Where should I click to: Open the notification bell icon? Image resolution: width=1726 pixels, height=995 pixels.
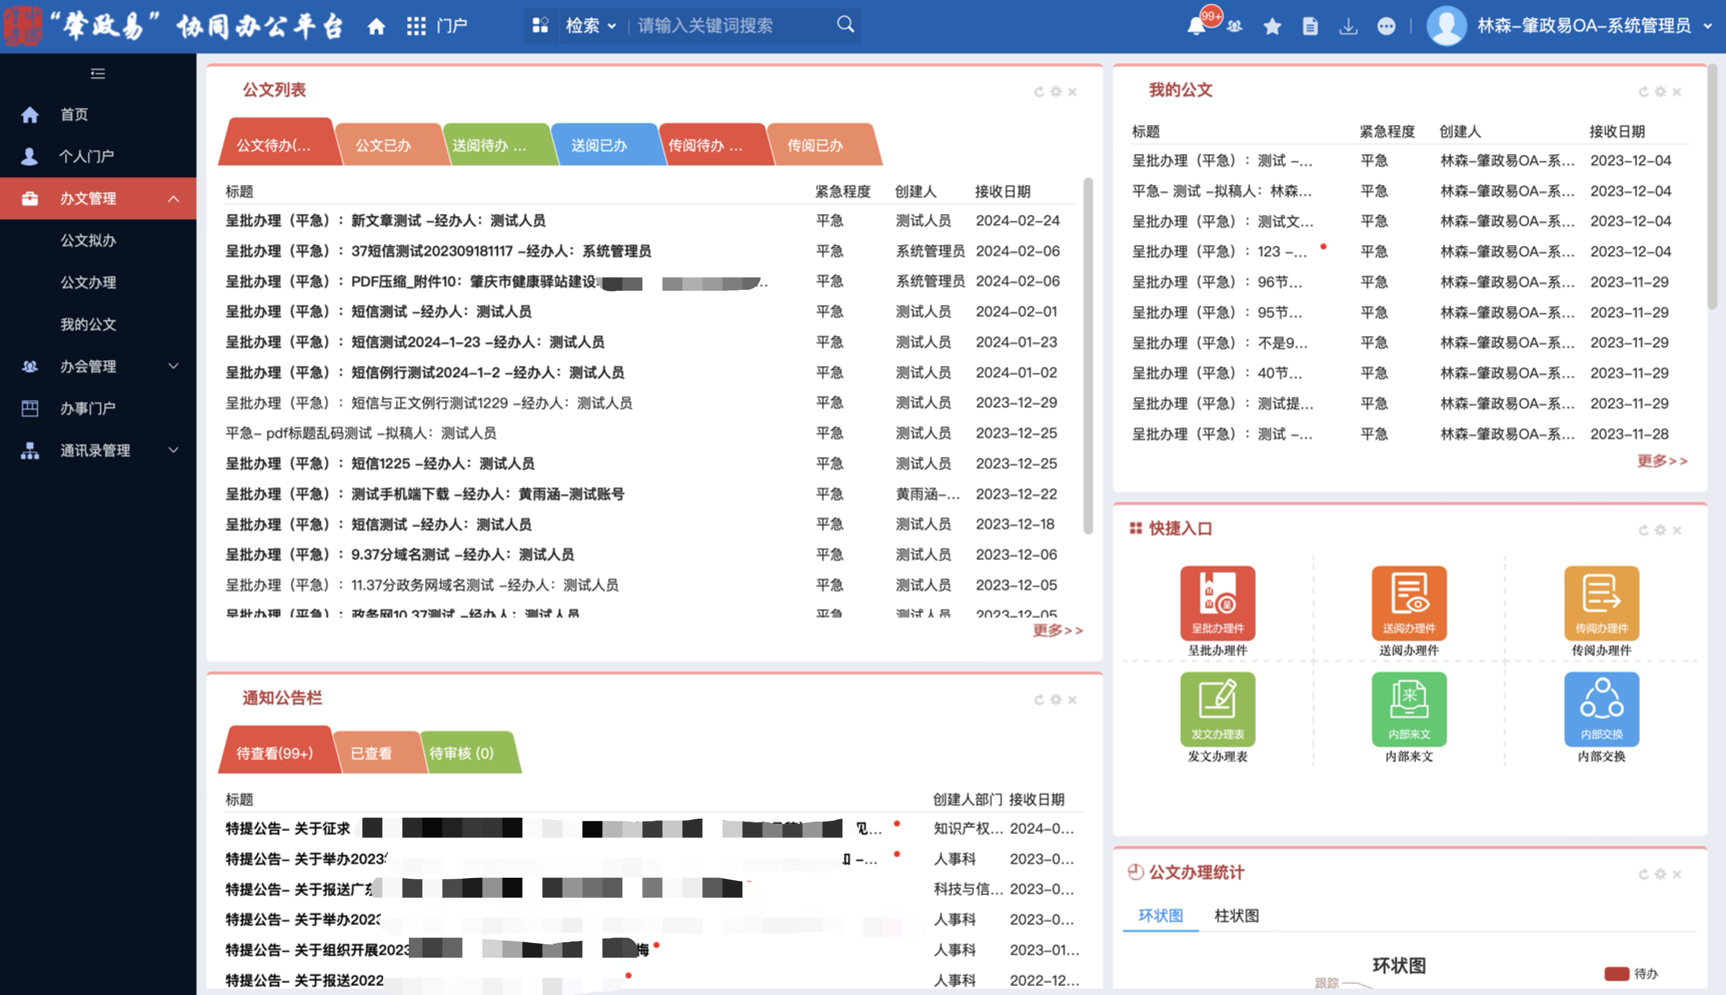pos(1196,26)
